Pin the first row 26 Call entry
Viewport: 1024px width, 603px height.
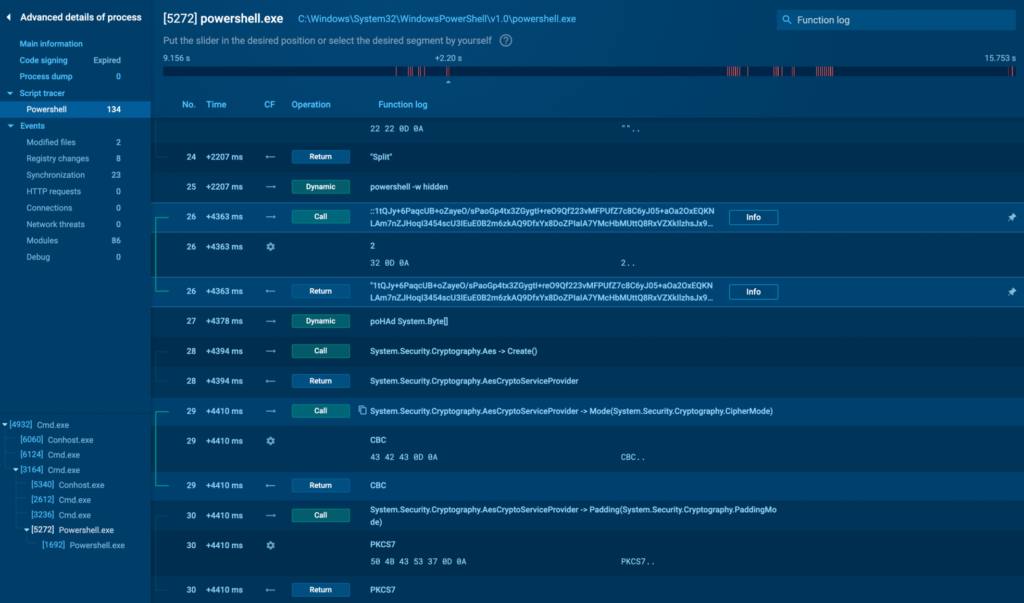(1012, 217)
